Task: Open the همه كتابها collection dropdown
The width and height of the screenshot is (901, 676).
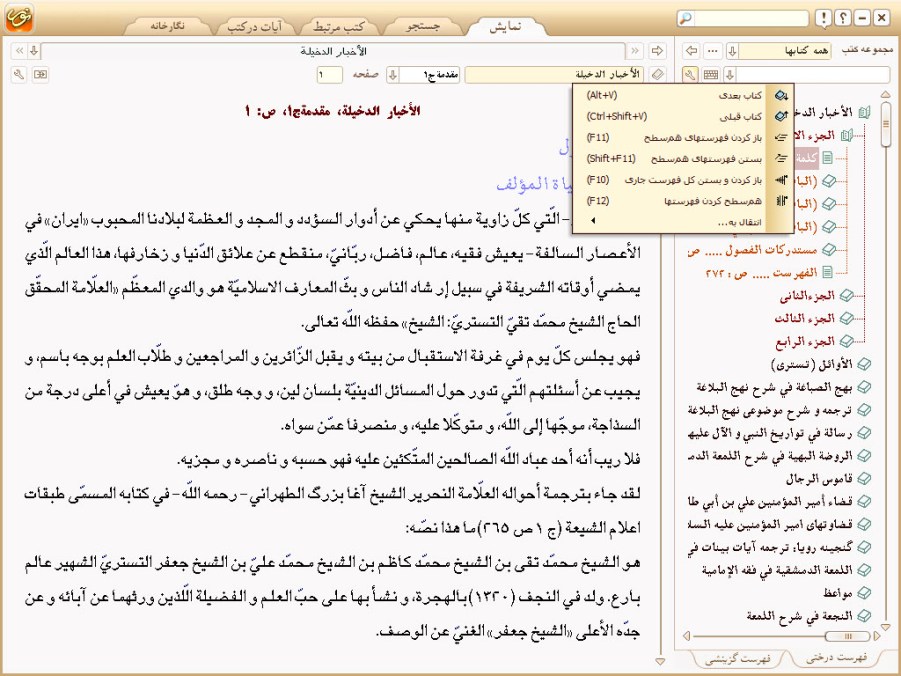Action: pyautogui.click(x=732, y=51)
